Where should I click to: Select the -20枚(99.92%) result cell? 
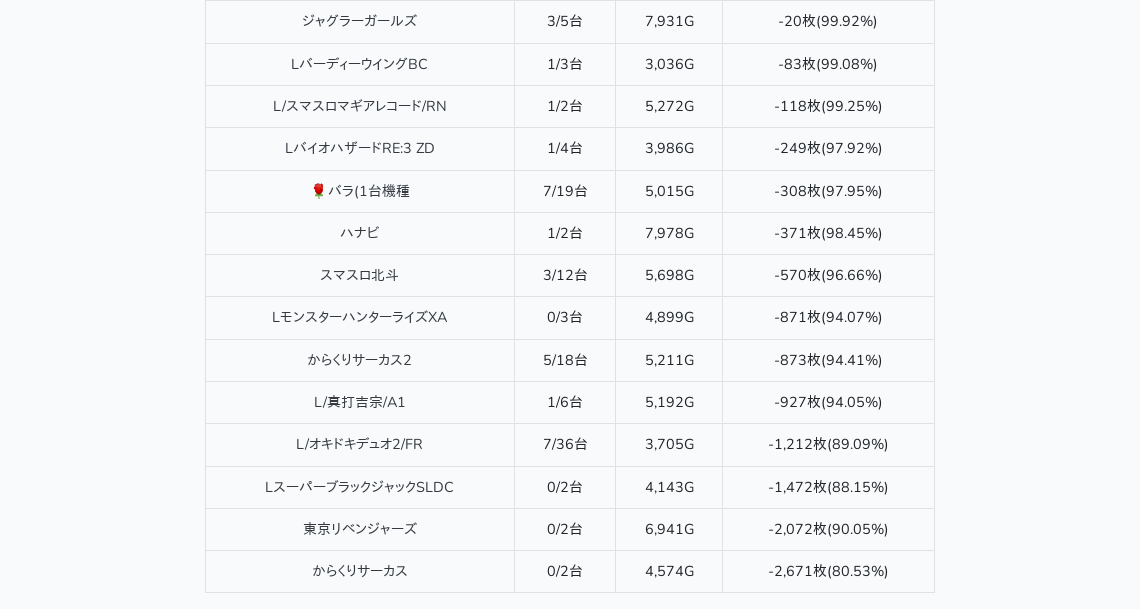(828, 22)
